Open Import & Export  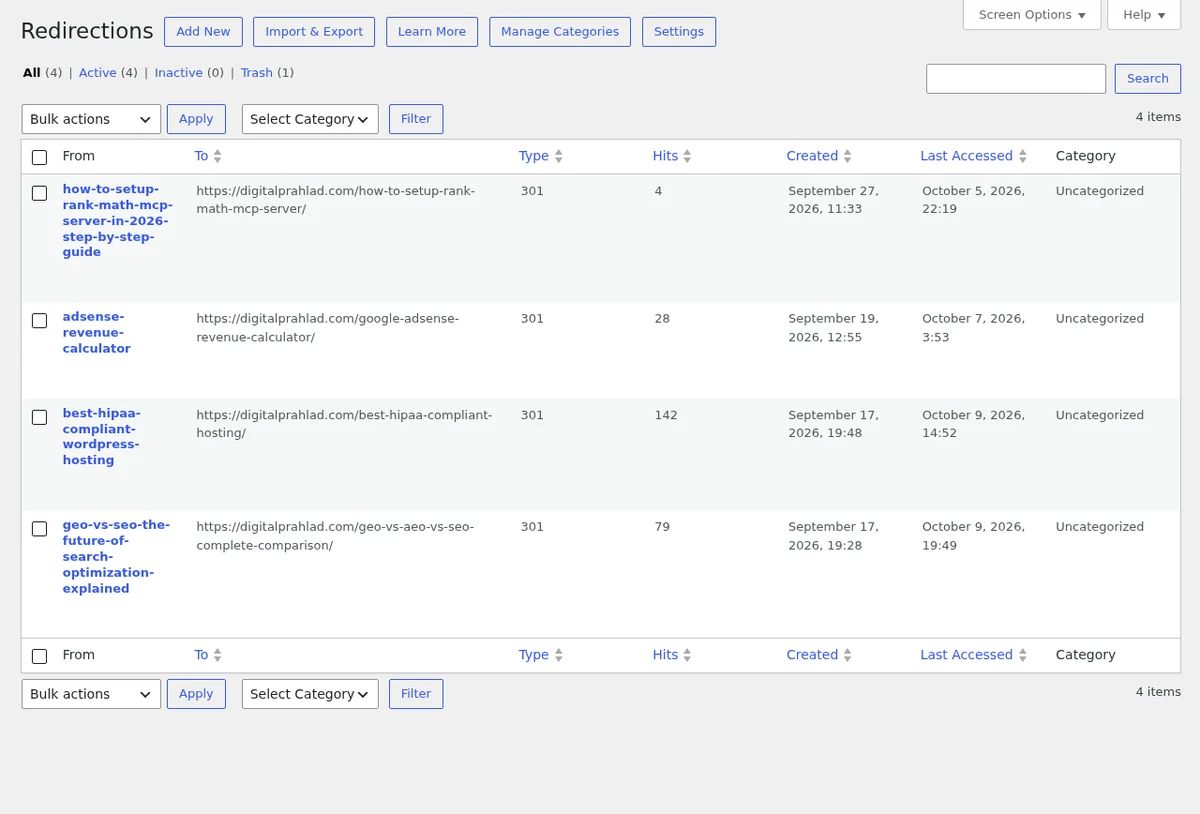point(314,32)
